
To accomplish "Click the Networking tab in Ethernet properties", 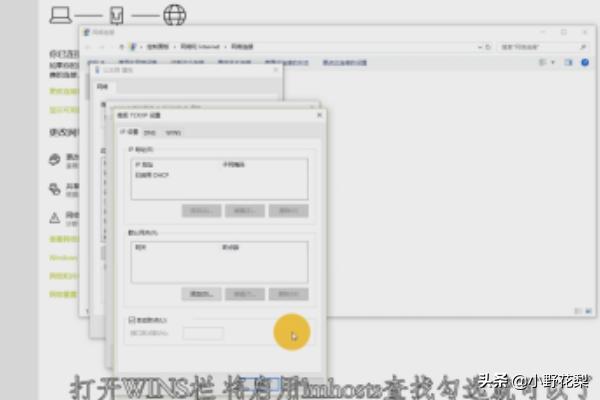I will pos(102,87).
